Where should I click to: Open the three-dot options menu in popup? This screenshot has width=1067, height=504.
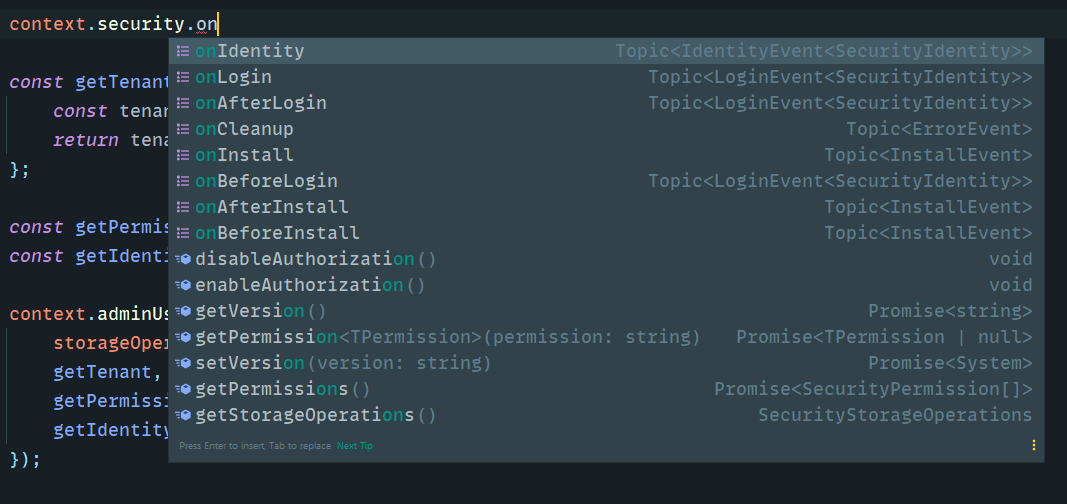1034,445
